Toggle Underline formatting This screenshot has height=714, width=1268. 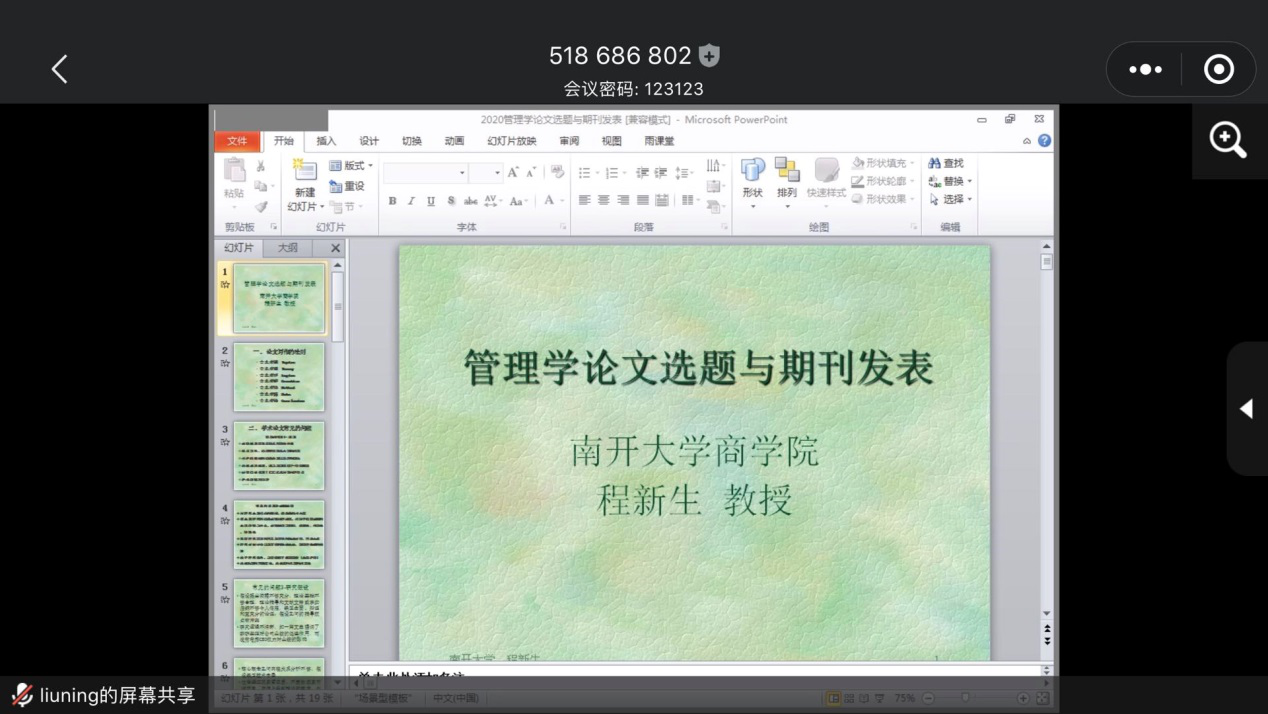coord(431,201)
